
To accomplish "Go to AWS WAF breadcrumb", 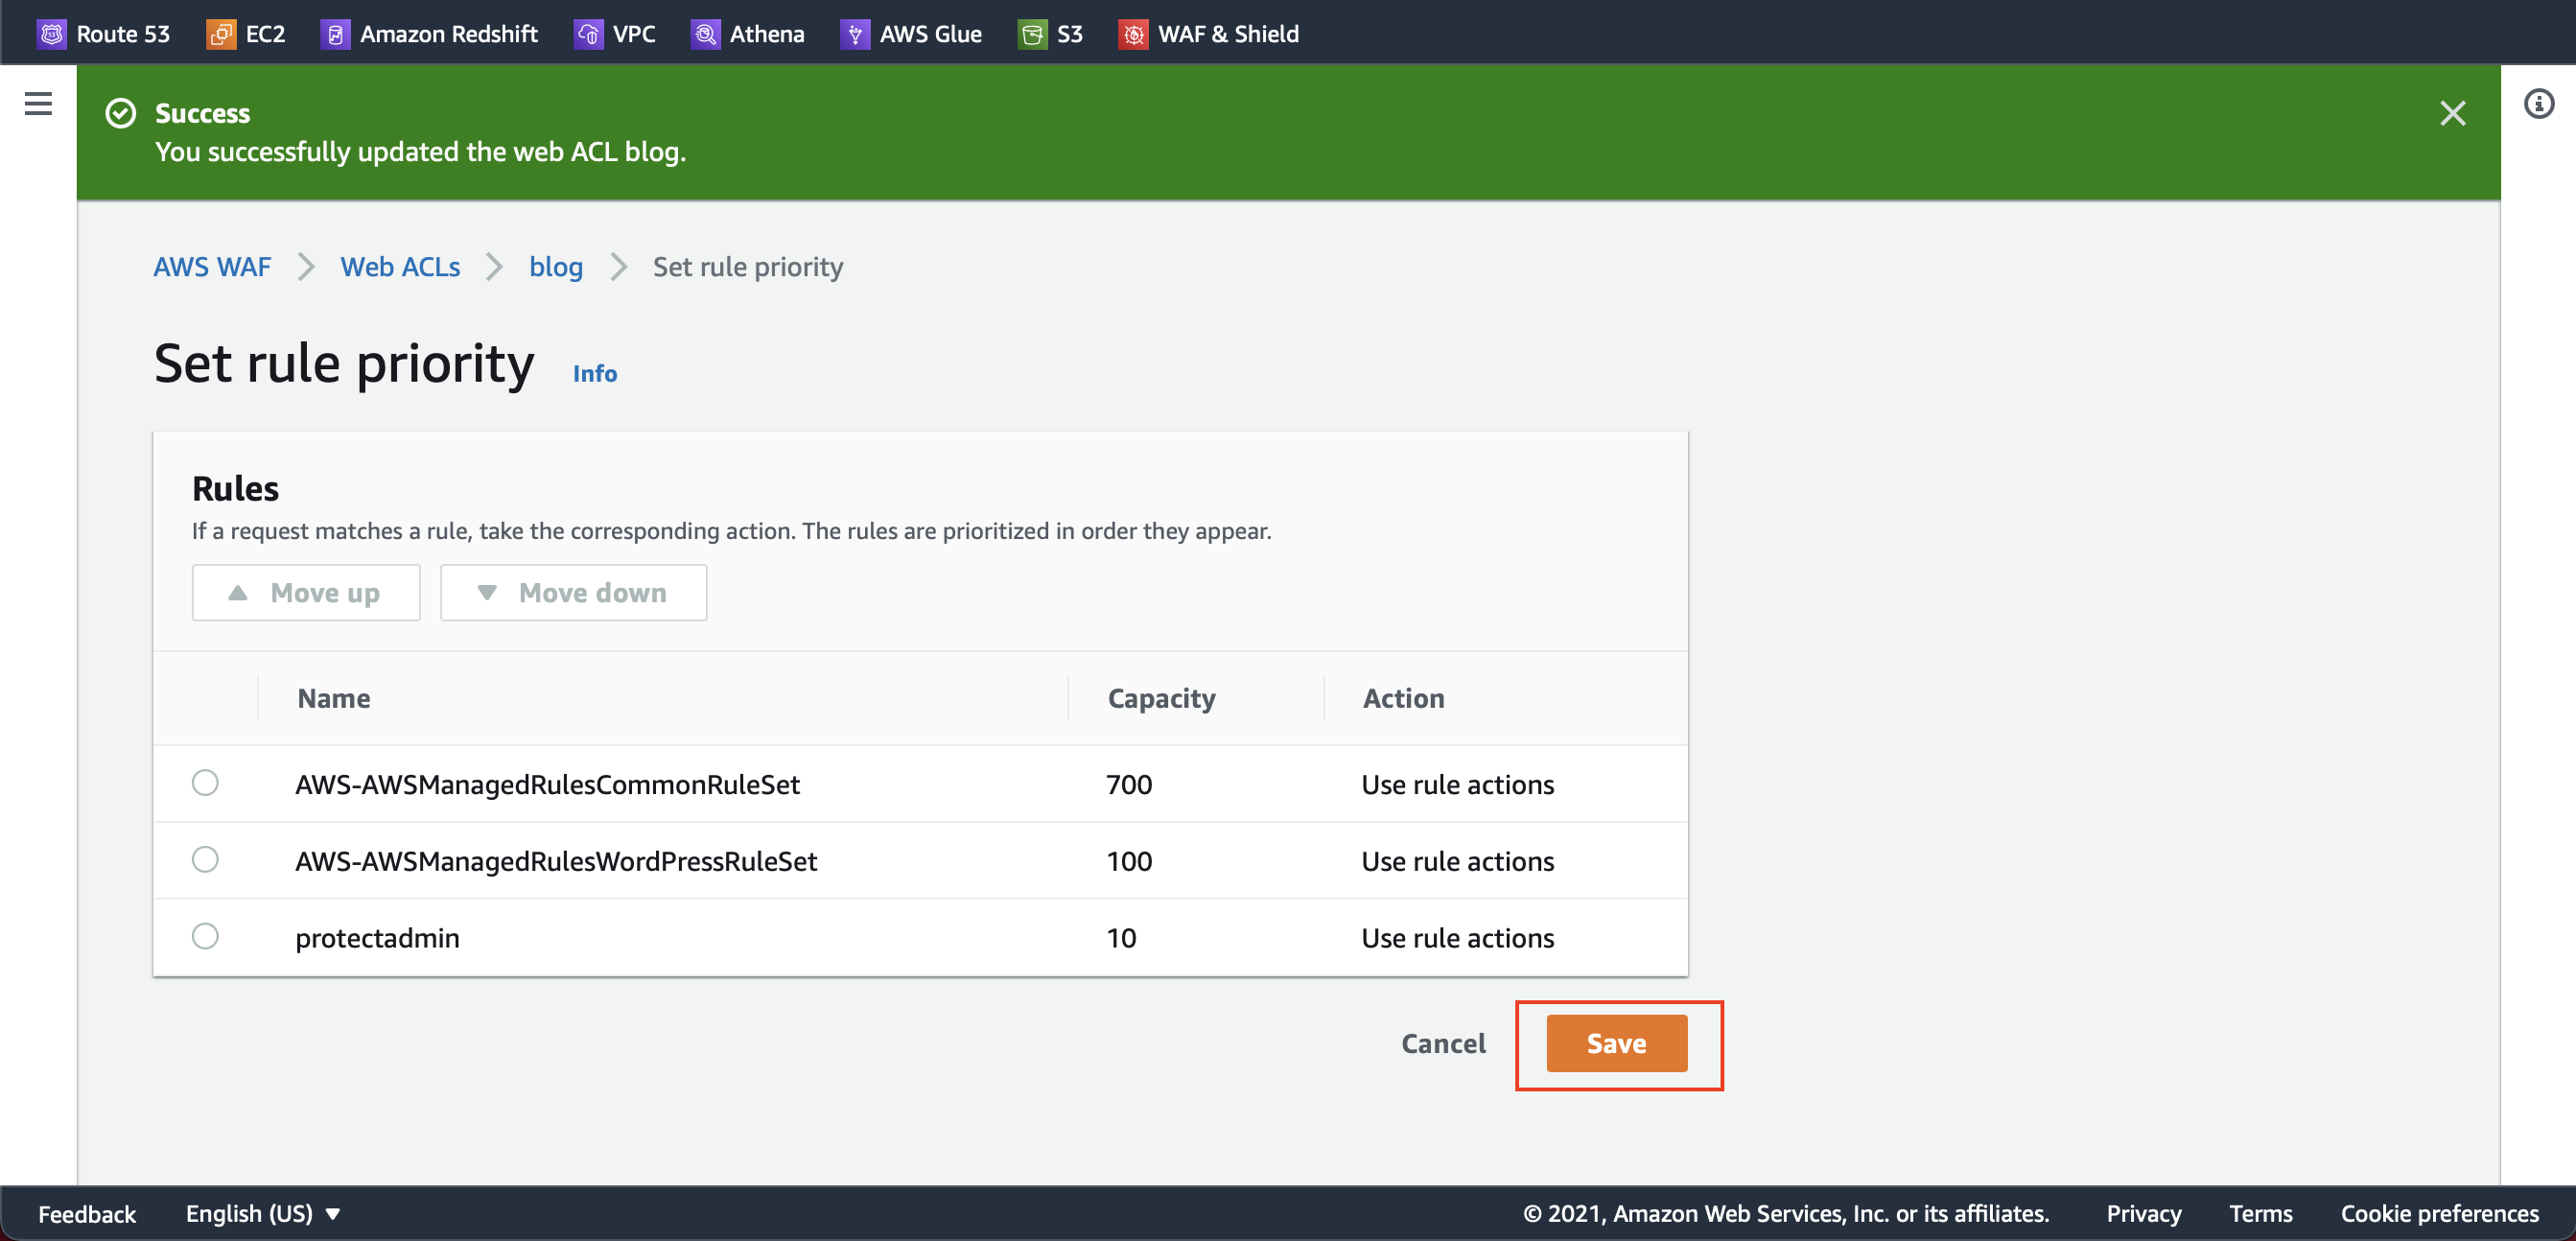I will [212, 267].
